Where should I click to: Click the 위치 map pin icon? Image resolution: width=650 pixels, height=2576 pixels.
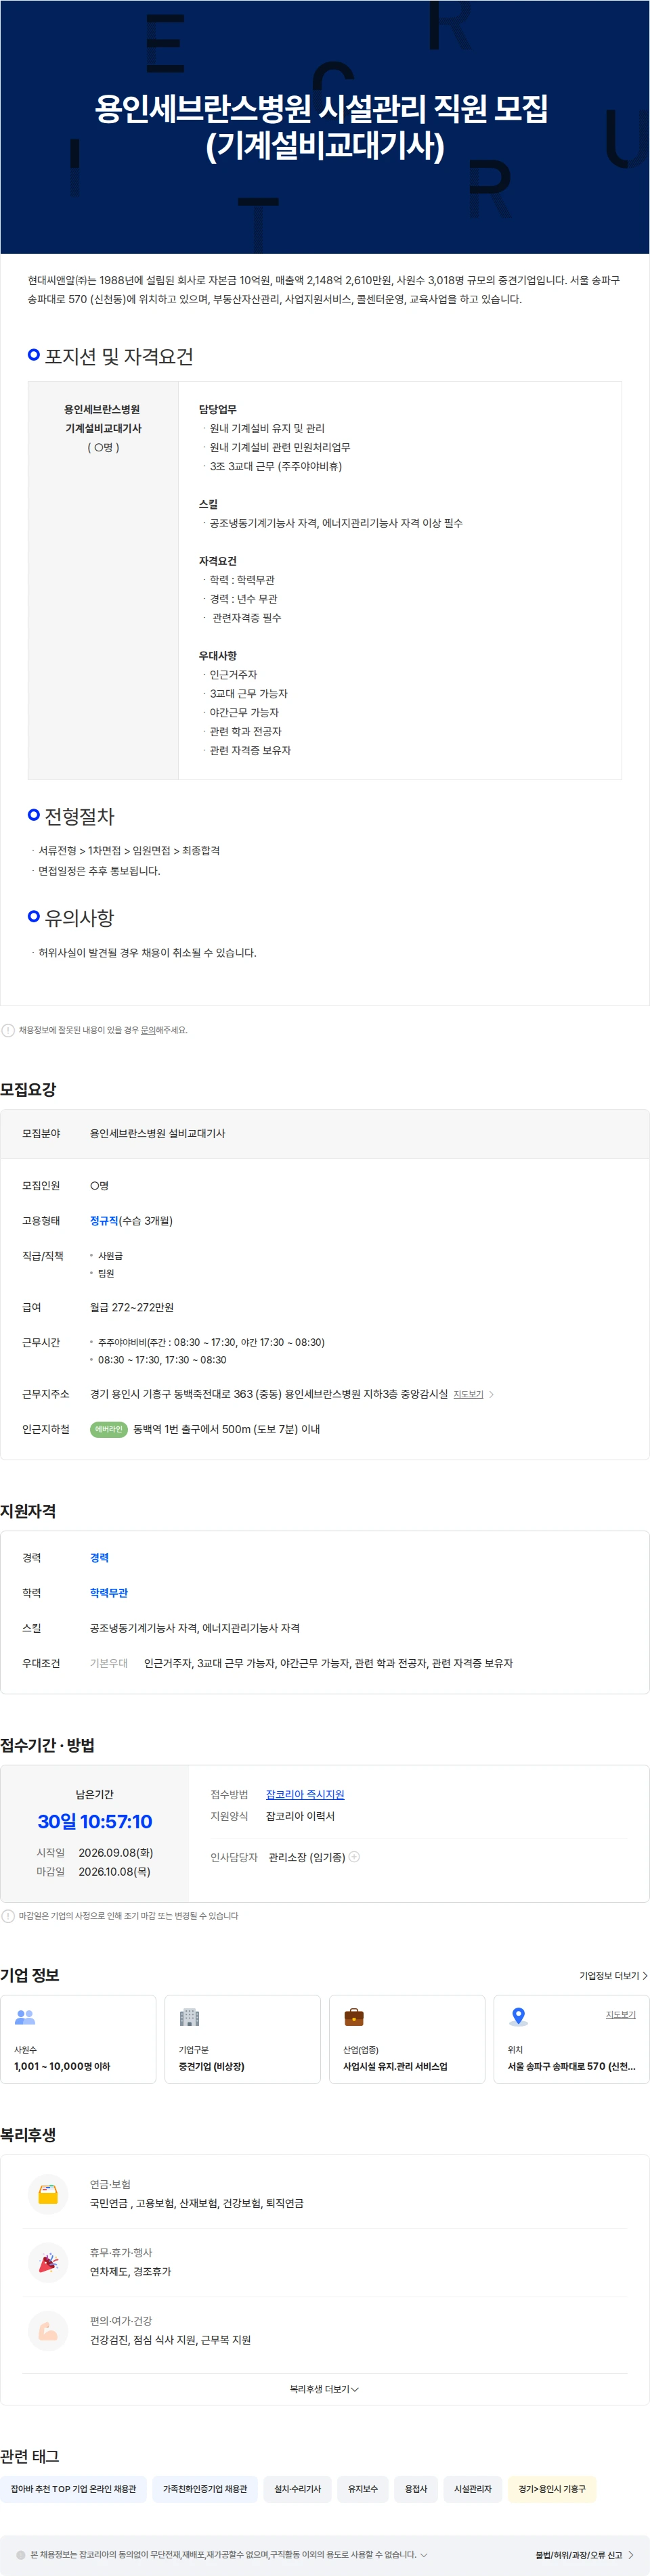pos(518,2017)
